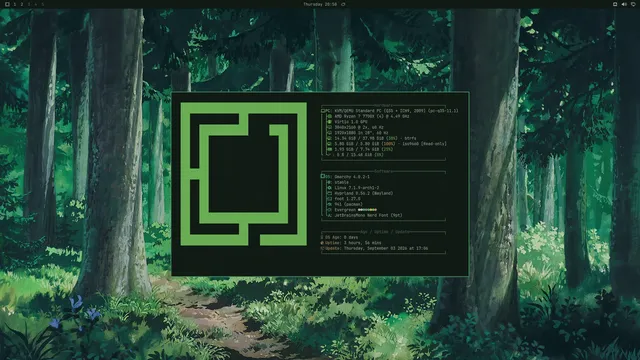Click the 'Age / Uptime / Update' header
This screenshot has height=360, width=640.
385,232
